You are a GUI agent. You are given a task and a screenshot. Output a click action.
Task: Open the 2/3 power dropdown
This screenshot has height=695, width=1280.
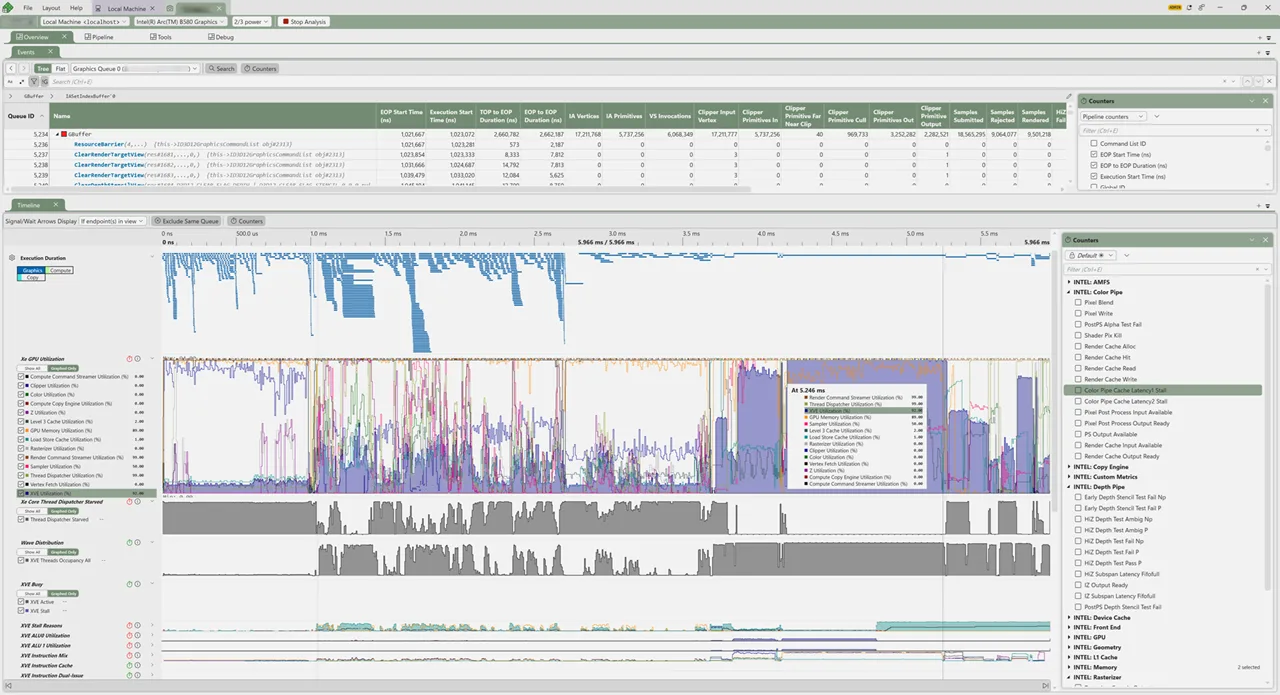click(251, 21)
